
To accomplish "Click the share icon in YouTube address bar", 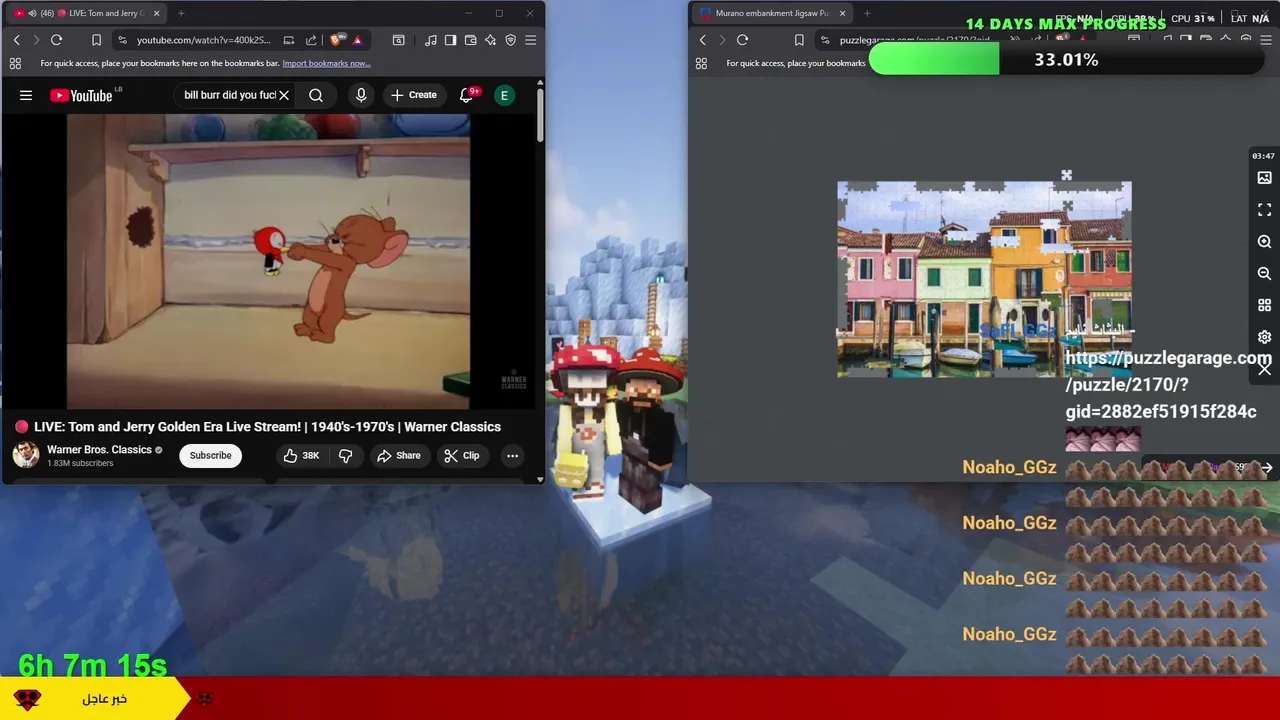I will pos(311,40).
